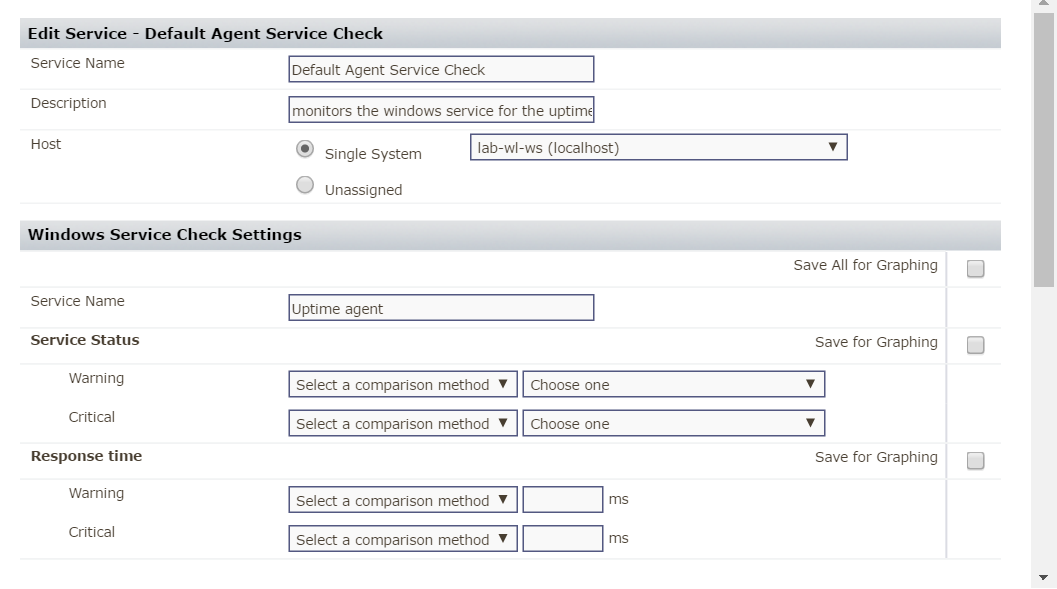
Task: Click the Uptime agent service name field
Action: [x=441, y=308]
